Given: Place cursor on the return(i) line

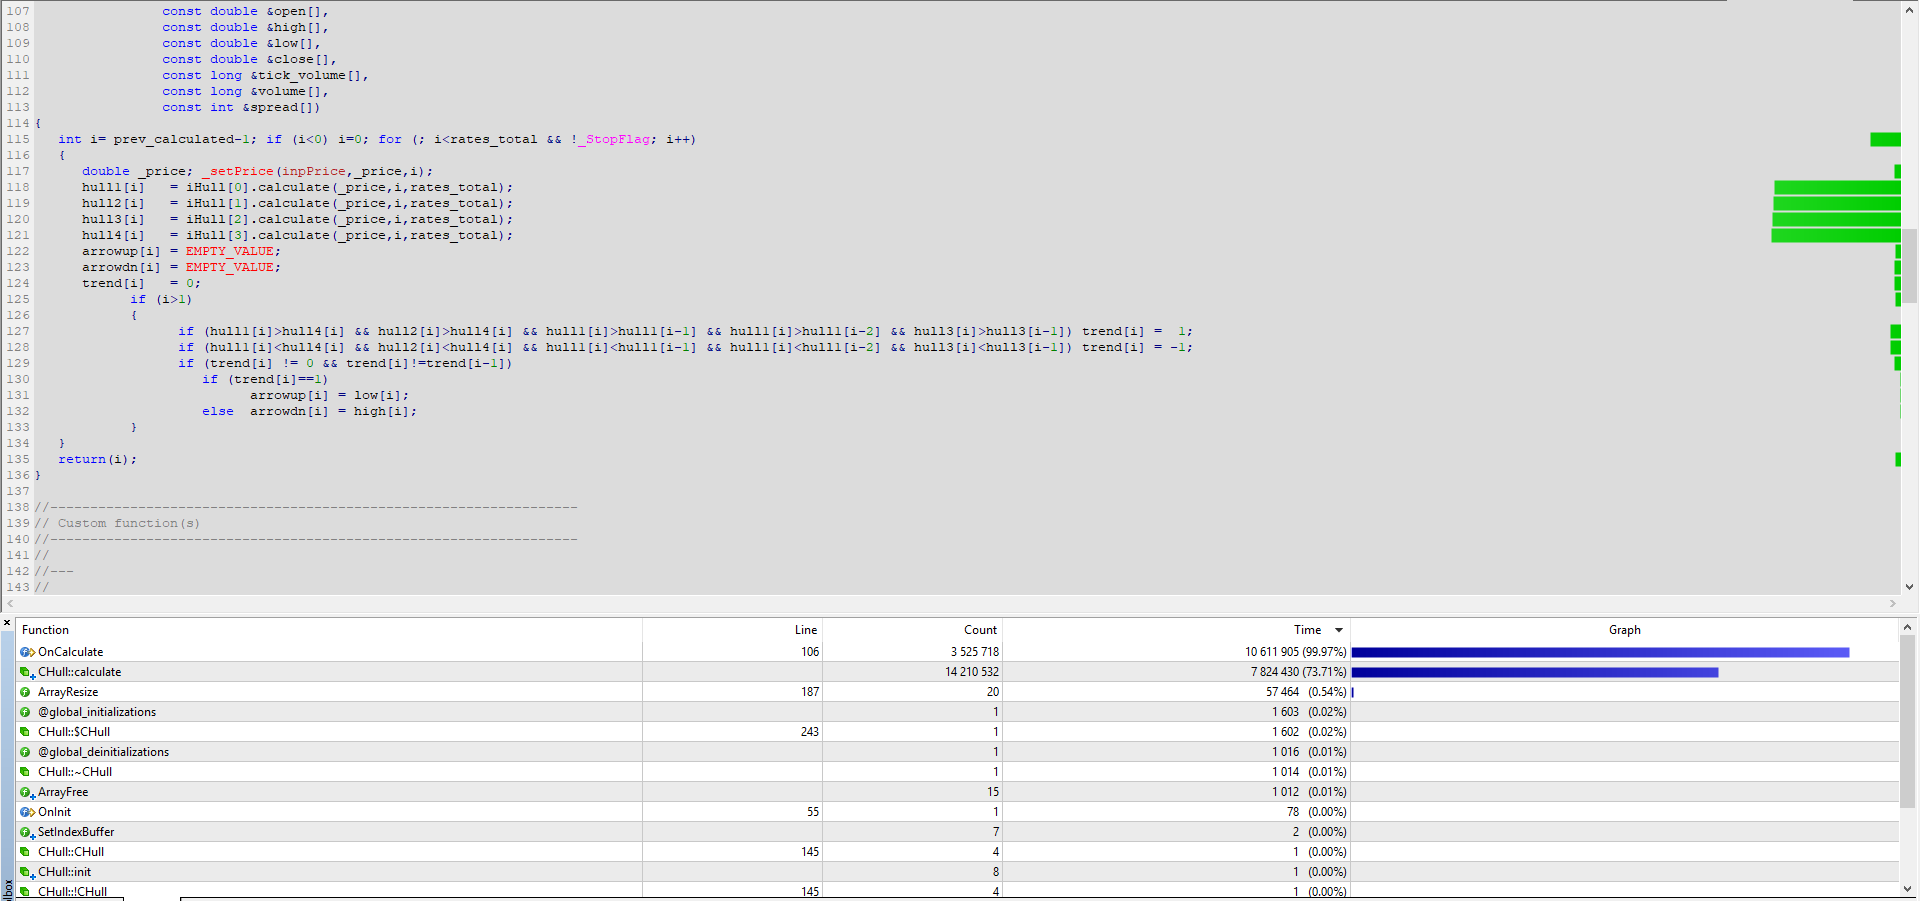Looking at the screenshot, I should pyautogui.click(x=97, y=460).
